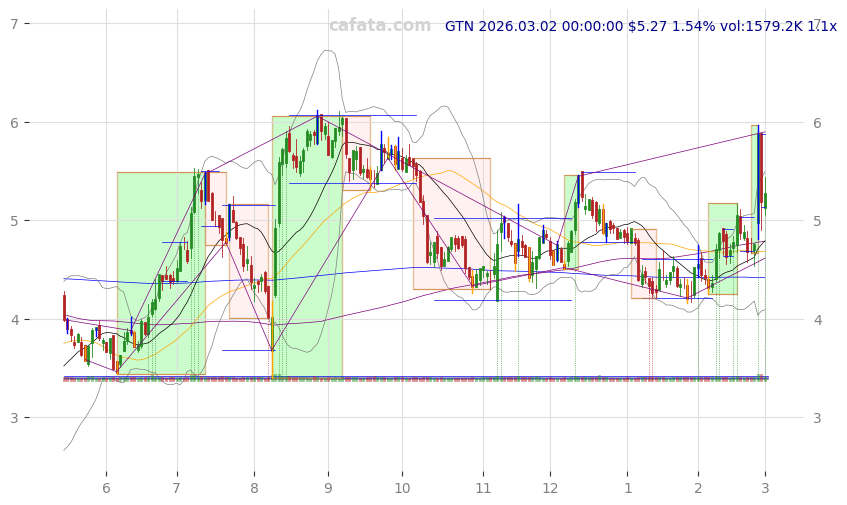This screenshot has width=847, height=505.
Task: Select month 11 on the time axis
Action: 483,488
